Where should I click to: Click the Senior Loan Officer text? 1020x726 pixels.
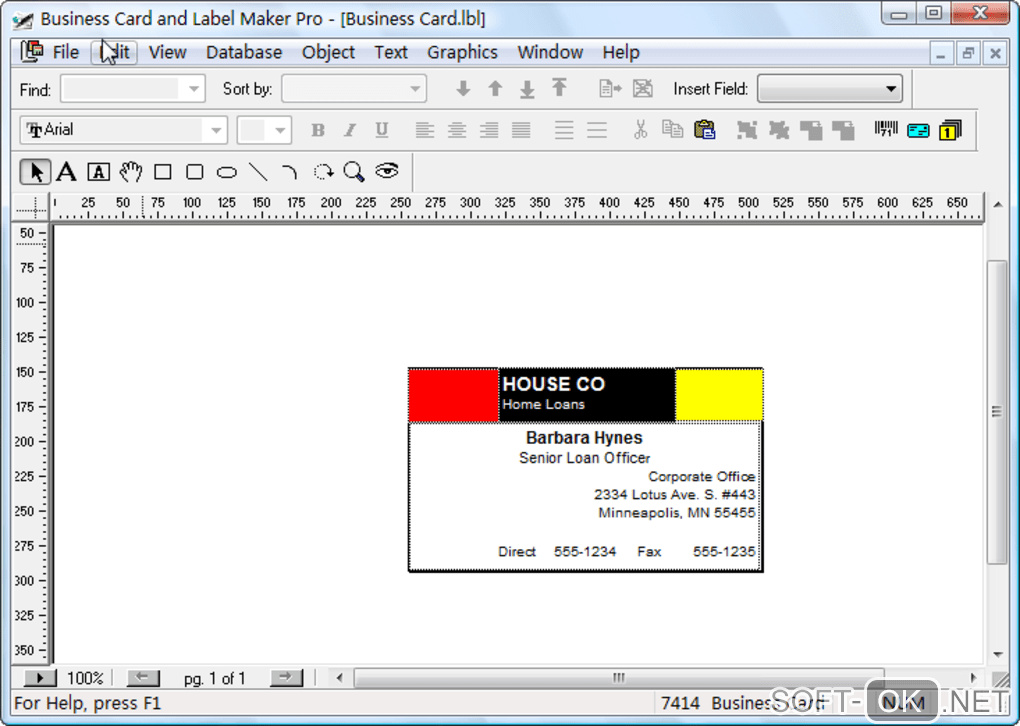coord(584,458)
